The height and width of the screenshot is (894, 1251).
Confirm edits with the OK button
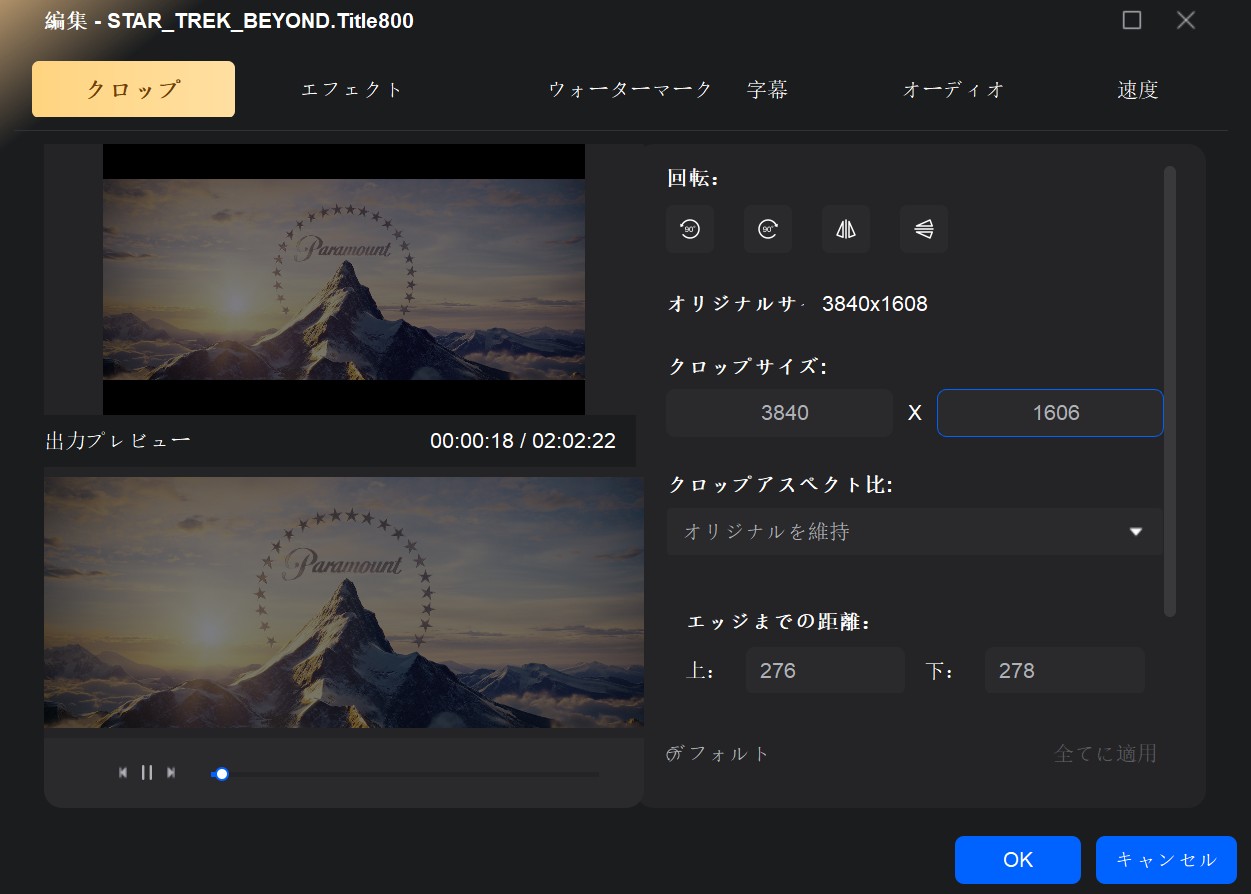[1018, 860]
